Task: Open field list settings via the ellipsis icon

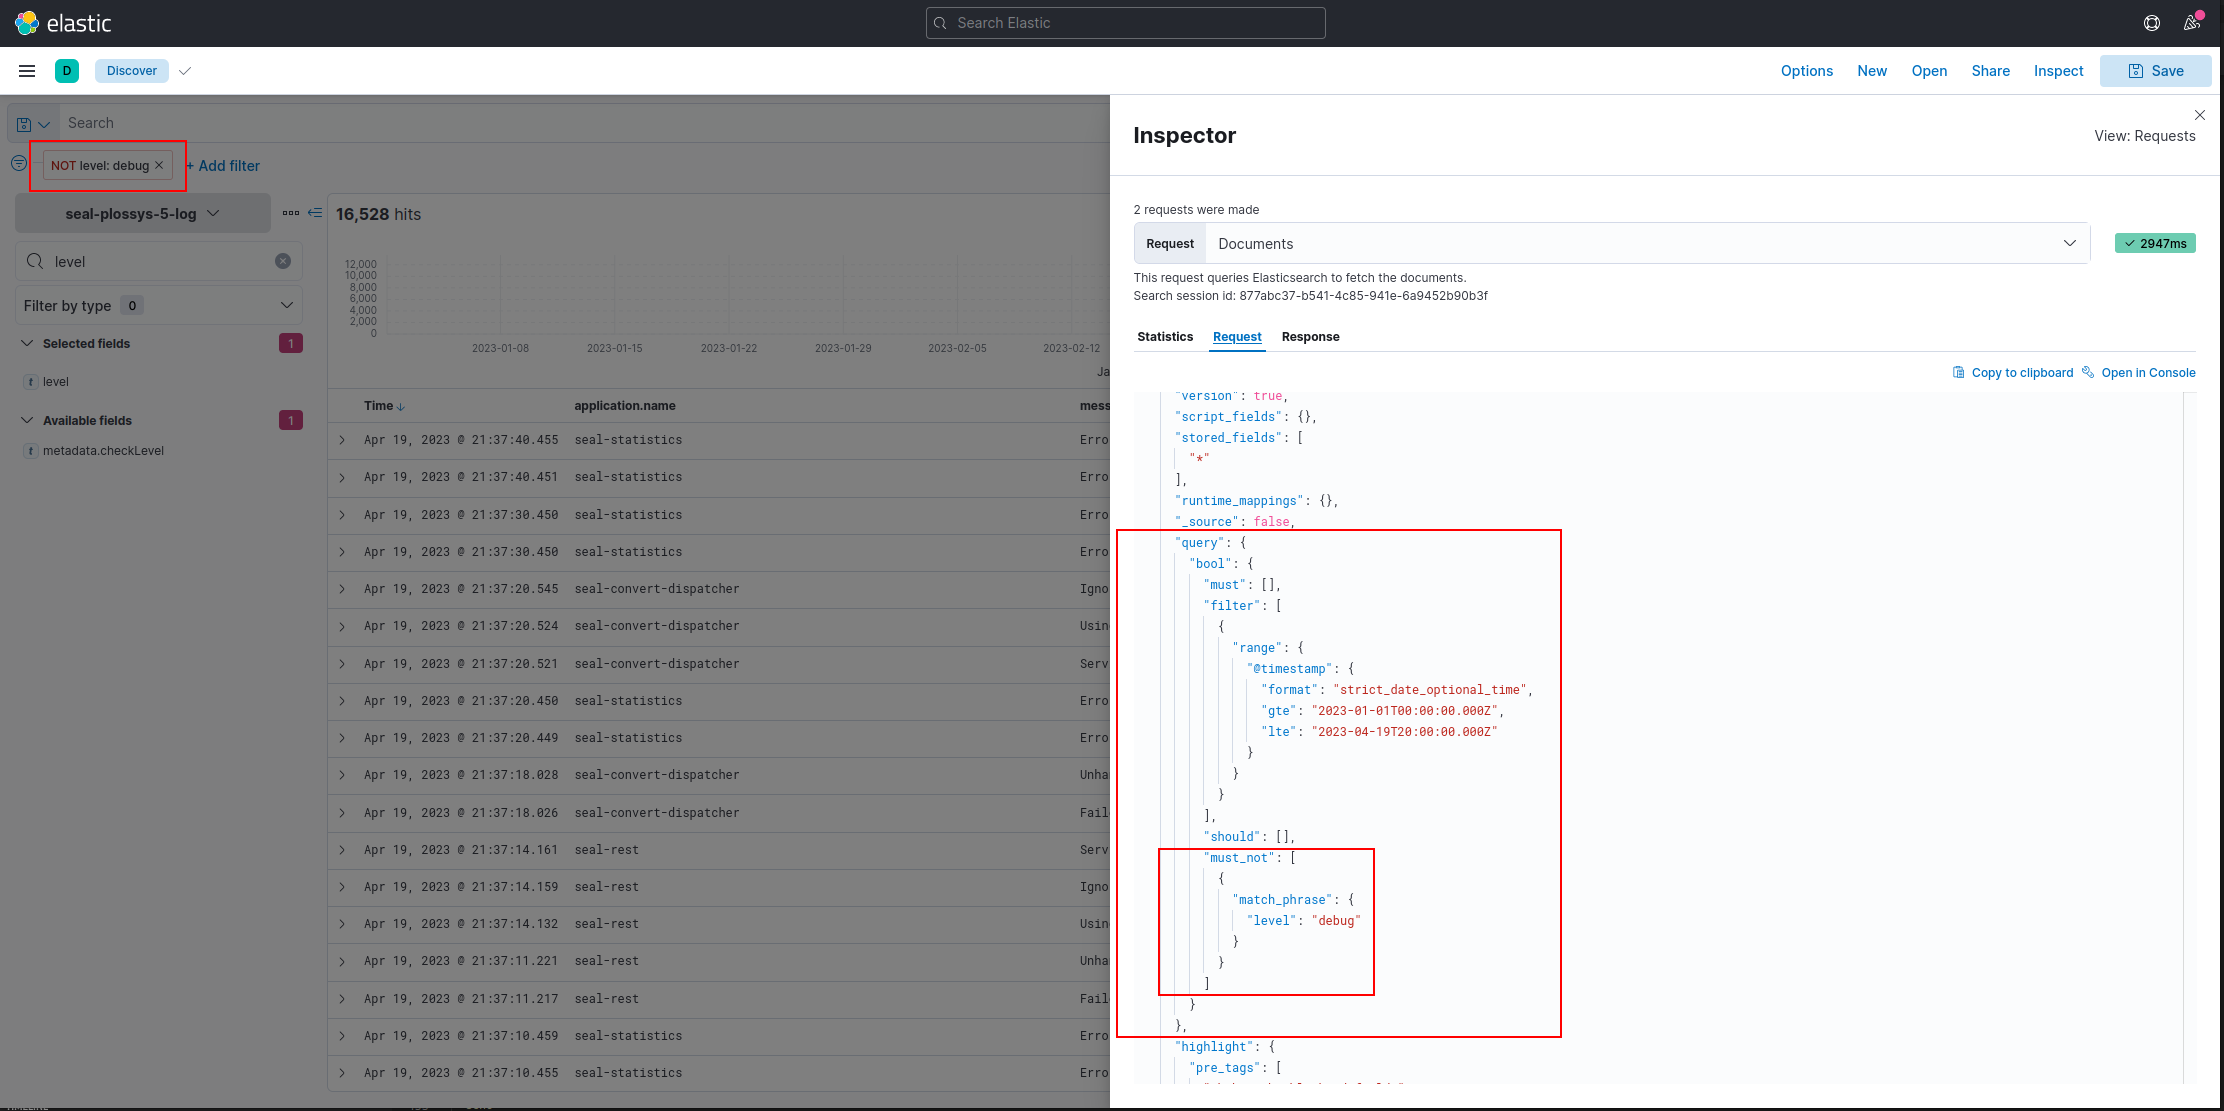Action: tap(293, 213)
